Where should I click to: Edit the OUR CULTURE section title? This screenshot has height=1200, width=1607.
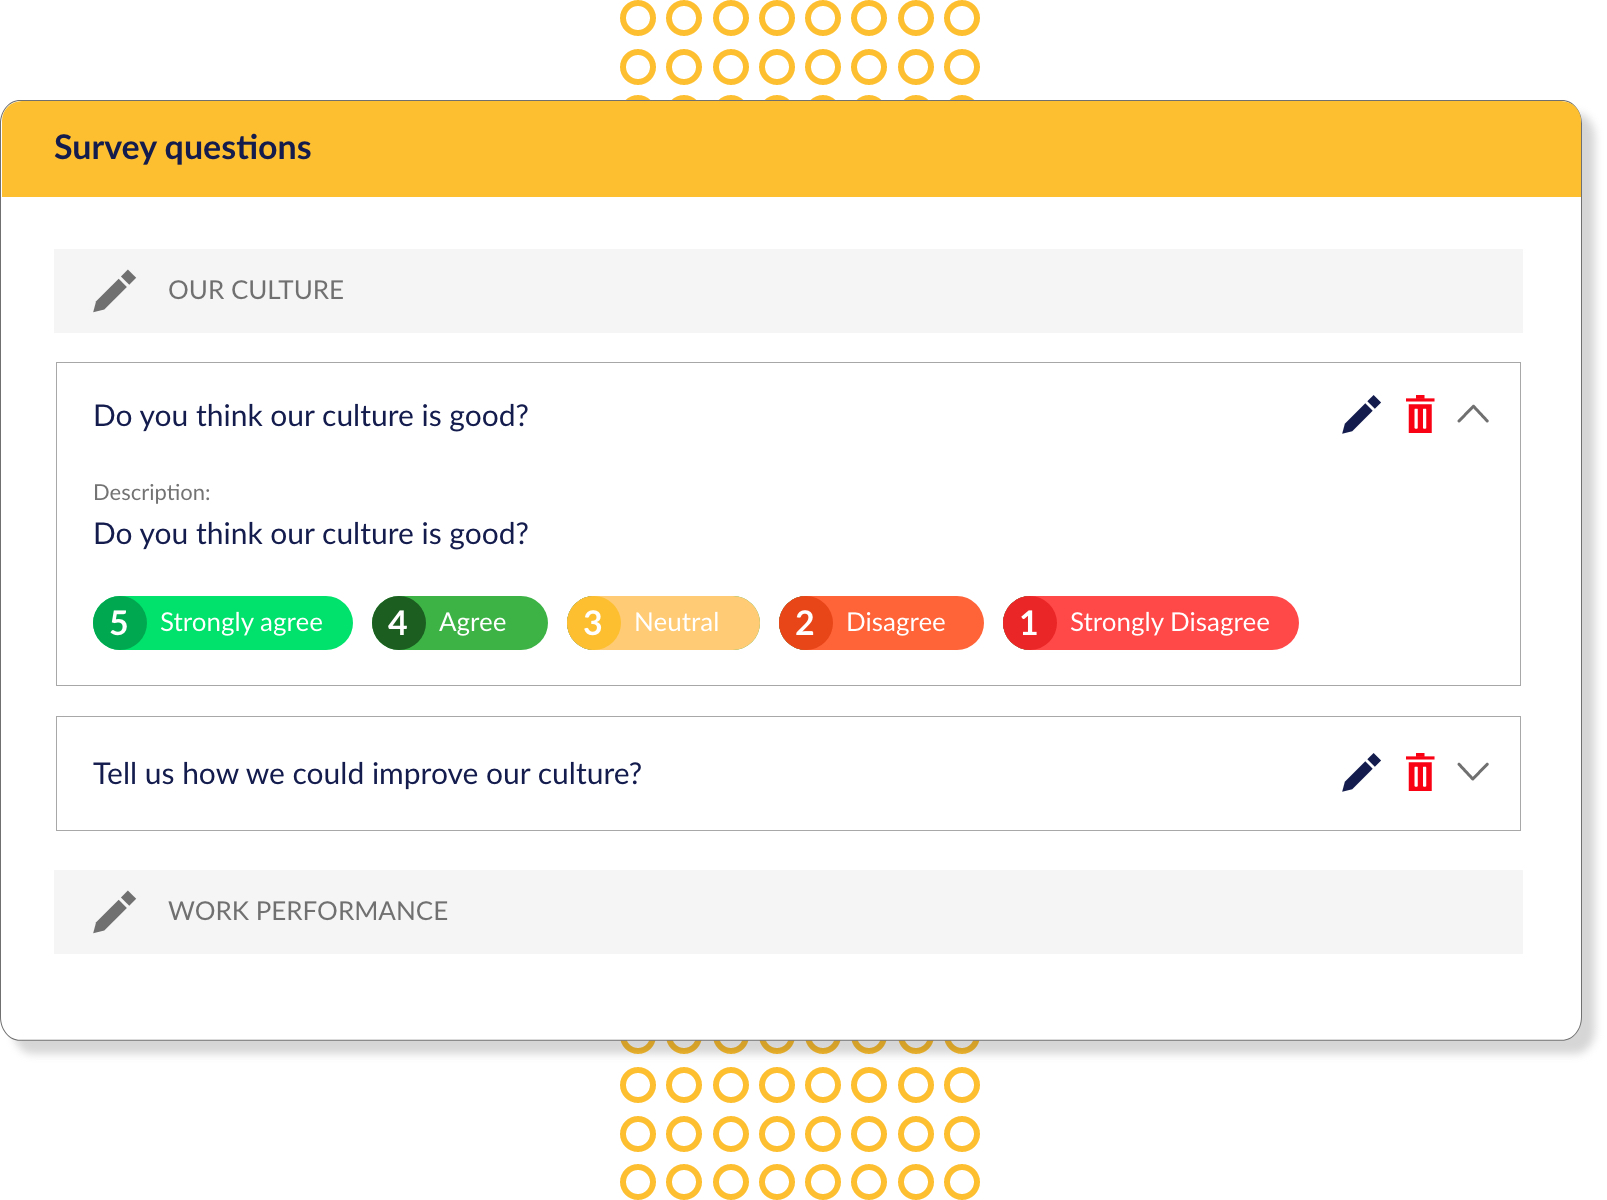coord(114,291)
